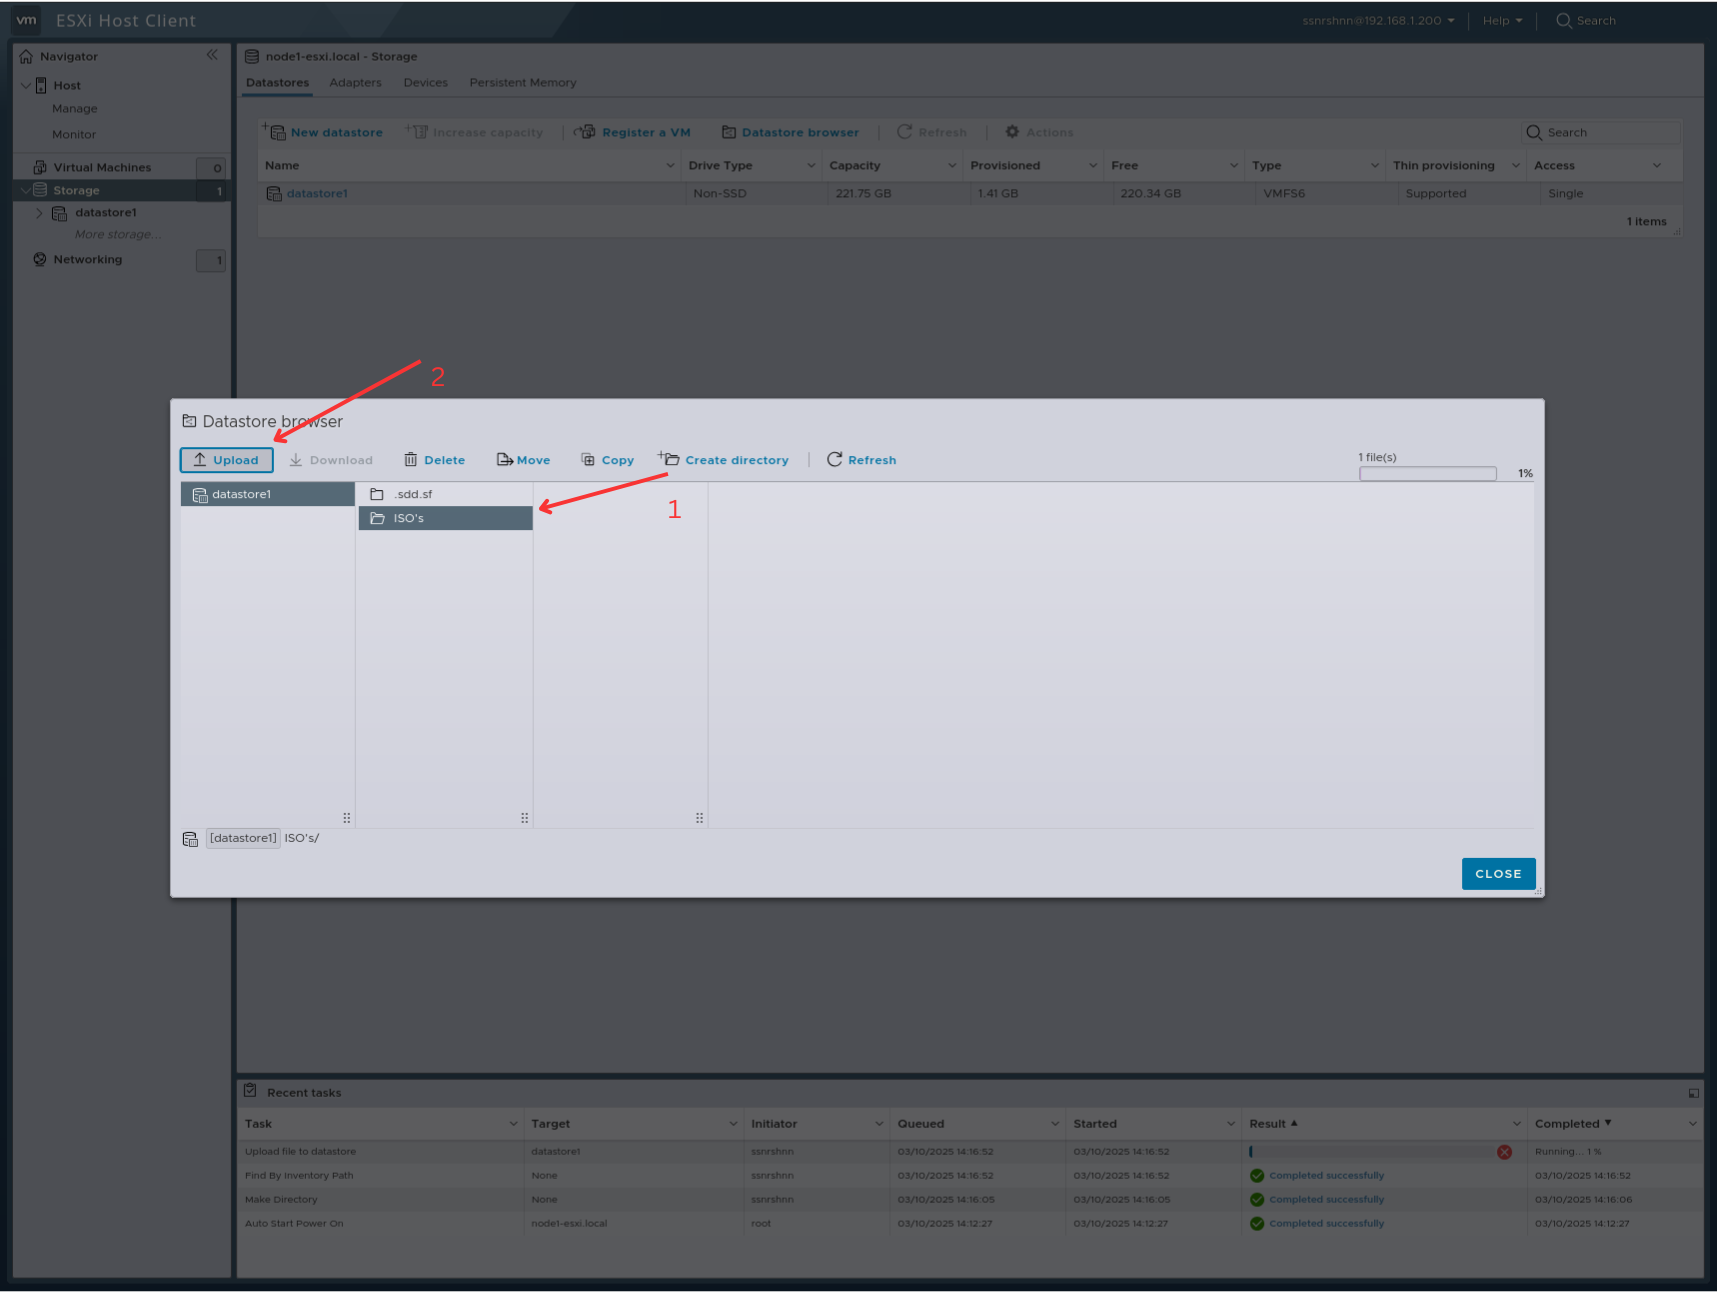The height and width of the screenshot is (1293, 1717).
Task: Switch to the Devices tab
Action: coord(425,82)
